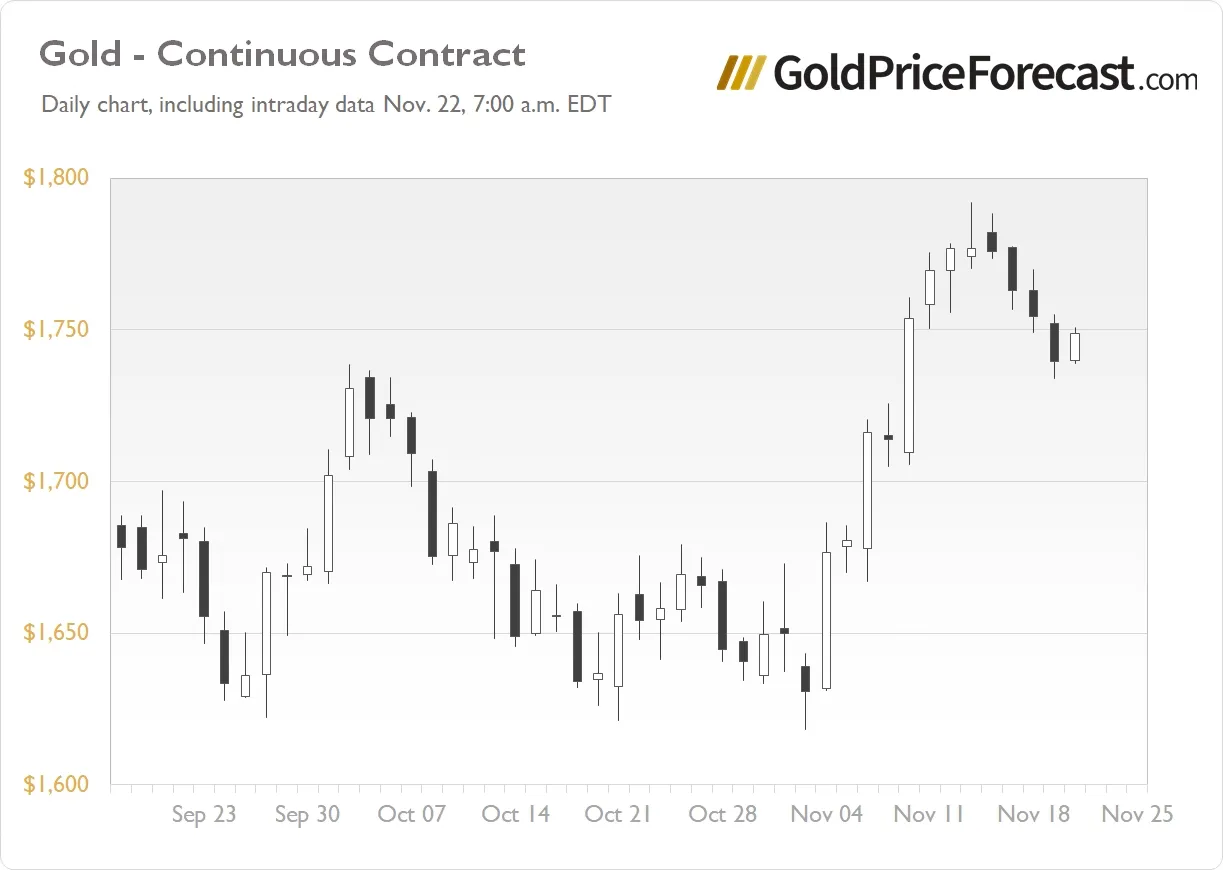
Task: Select the Sep 30 date label
Action: [307, 814]
